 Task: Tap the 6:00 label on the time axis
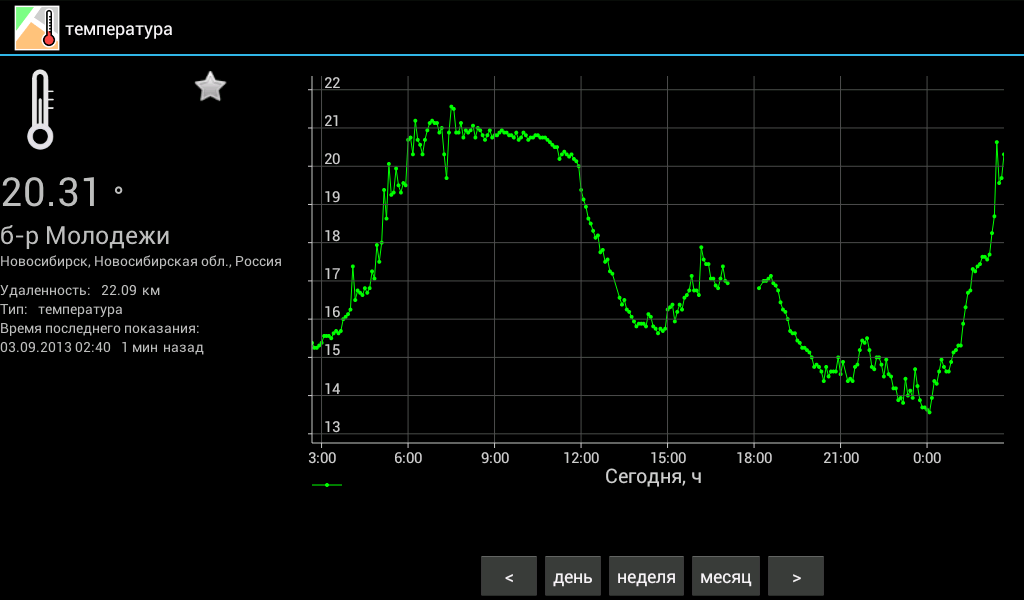408,458
